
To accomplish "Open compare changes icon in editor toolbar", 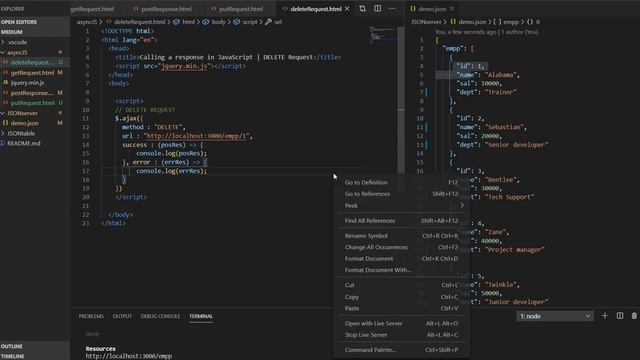I will (362, 9).
